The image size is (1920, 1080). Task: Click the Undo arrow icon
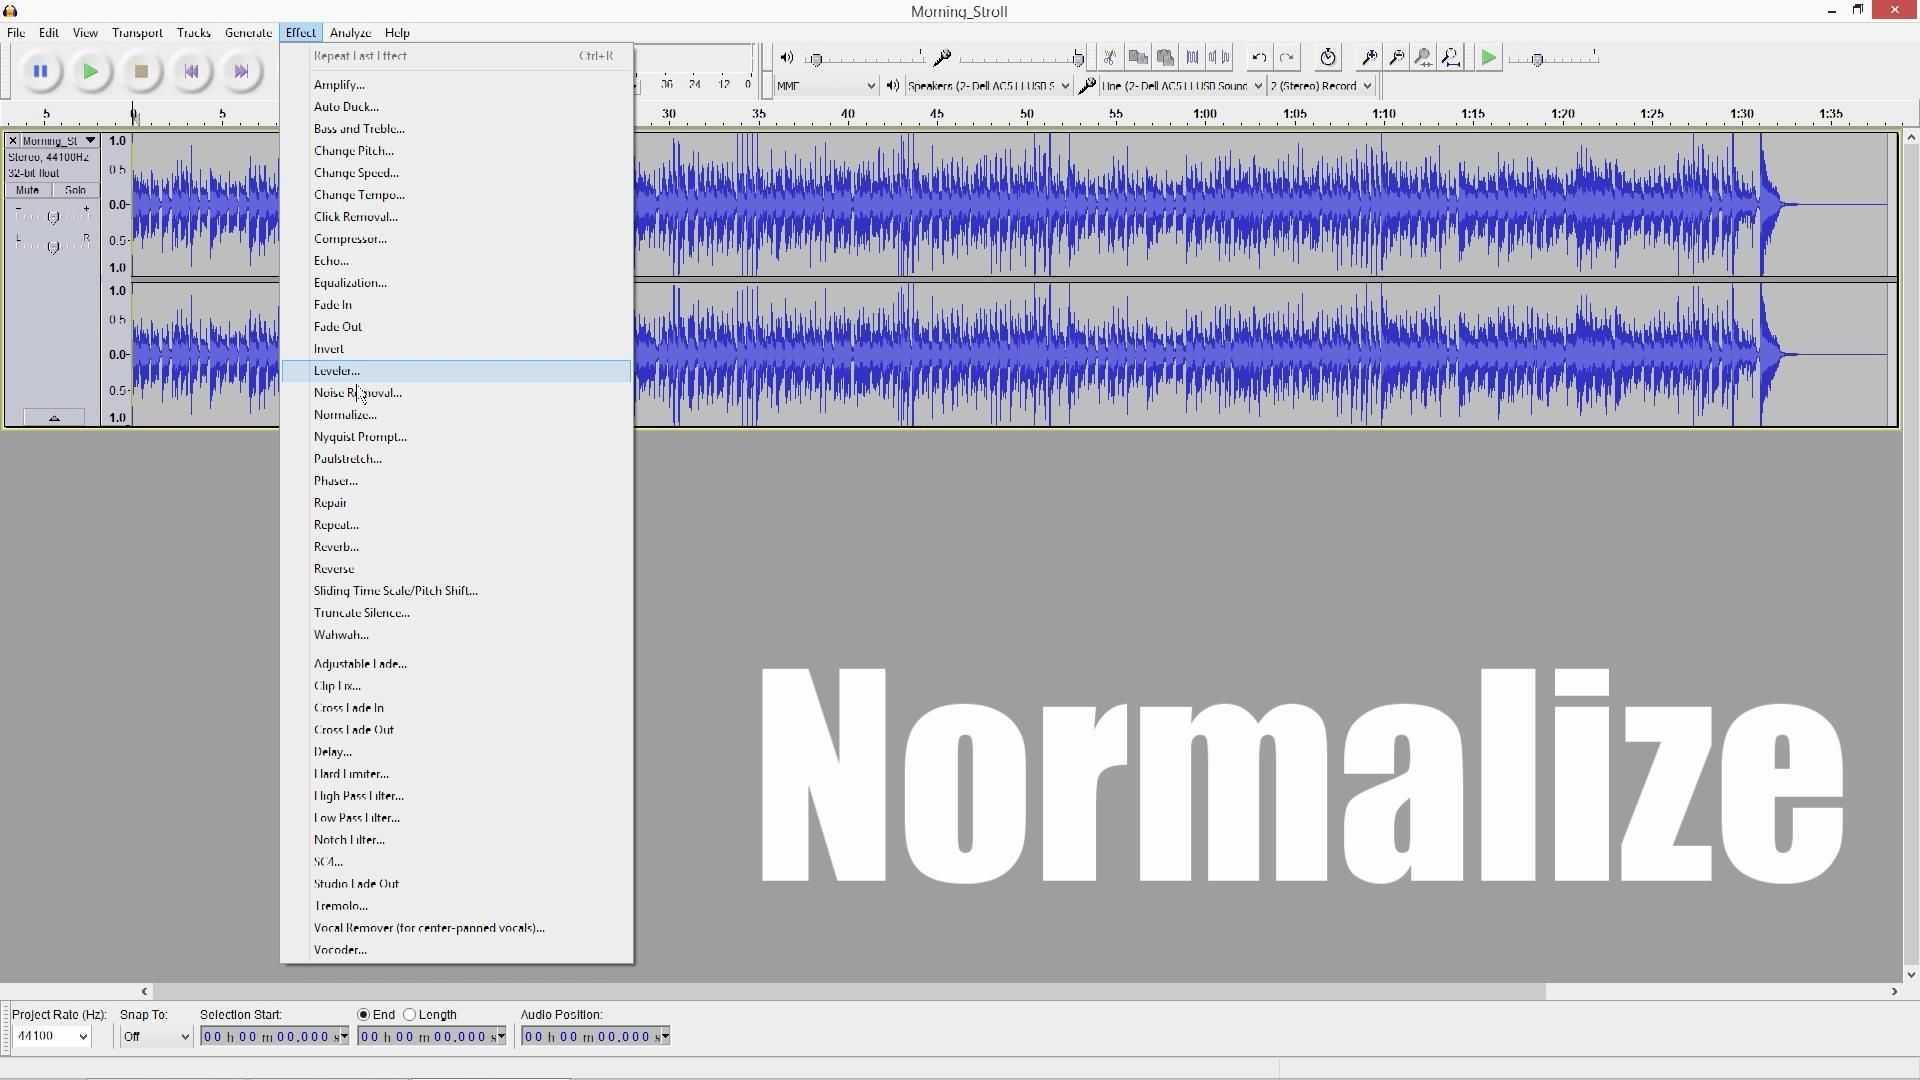click(x=1259, y=57)
